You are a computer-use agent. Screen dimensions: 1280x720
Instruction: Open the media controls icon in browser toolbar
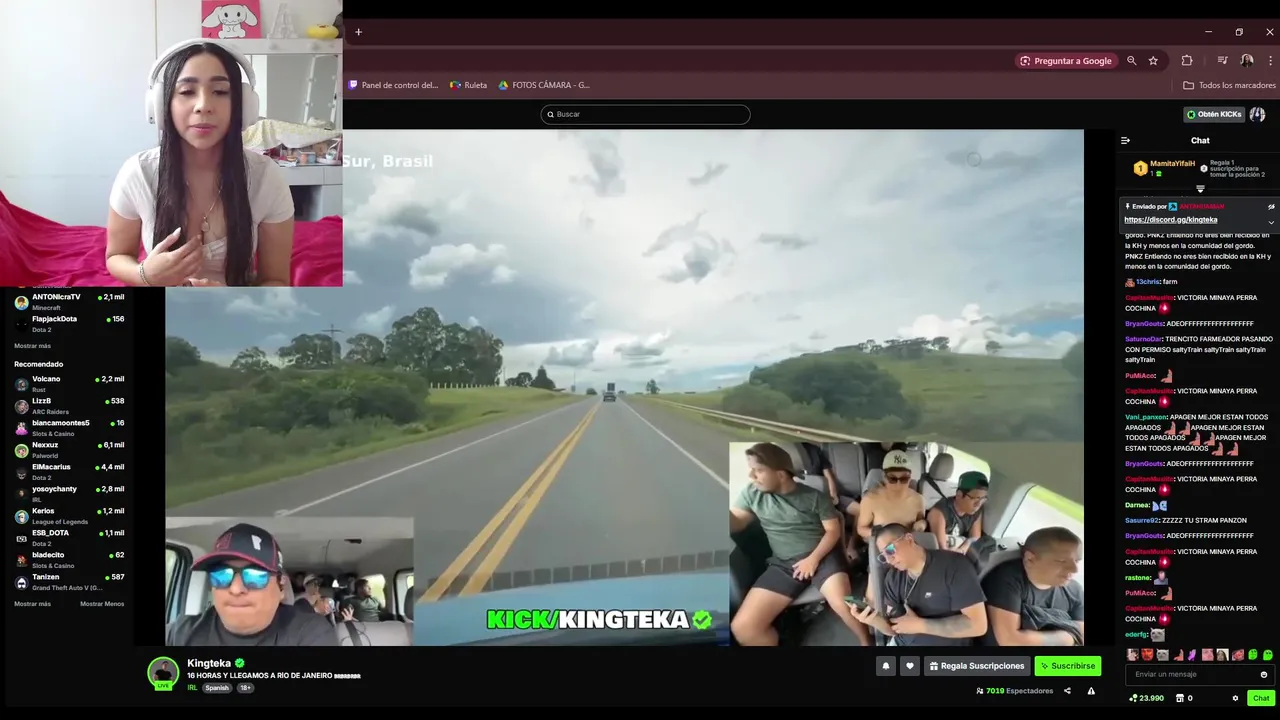coord(1222,61)
